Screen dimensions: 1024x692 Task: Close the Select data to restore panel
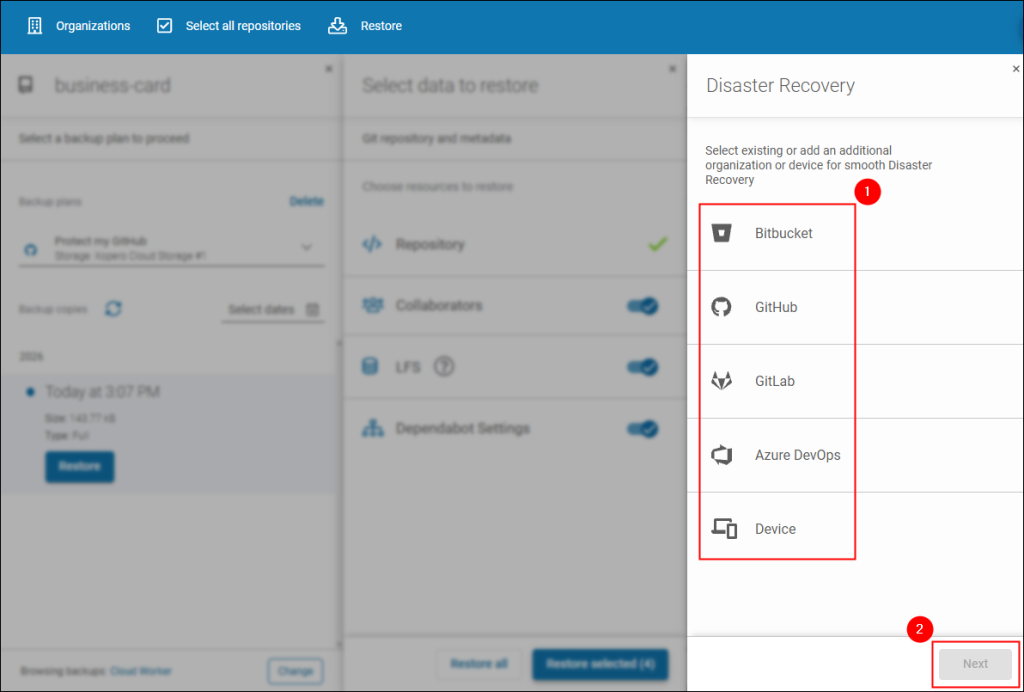[x=673, y=69]
